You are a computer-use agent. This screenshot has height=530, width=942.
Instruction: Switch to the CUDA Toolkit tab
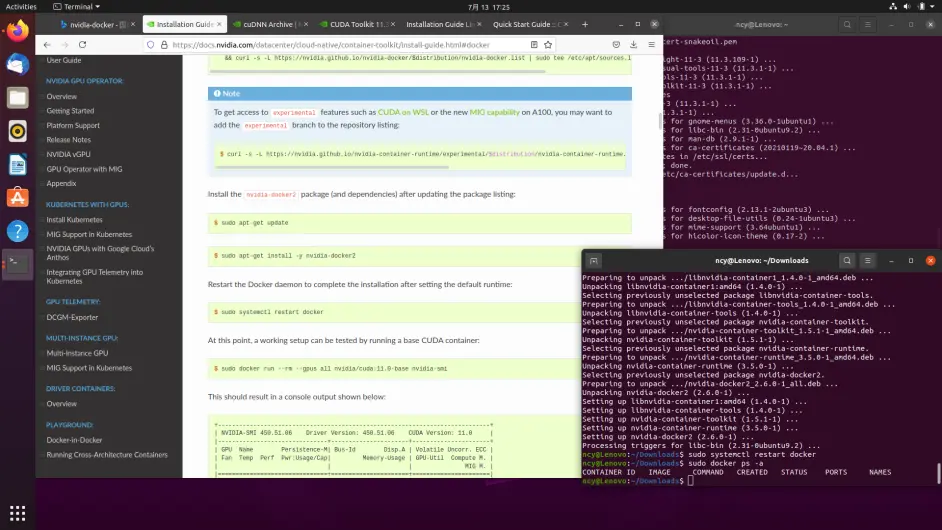click(355, 25)
